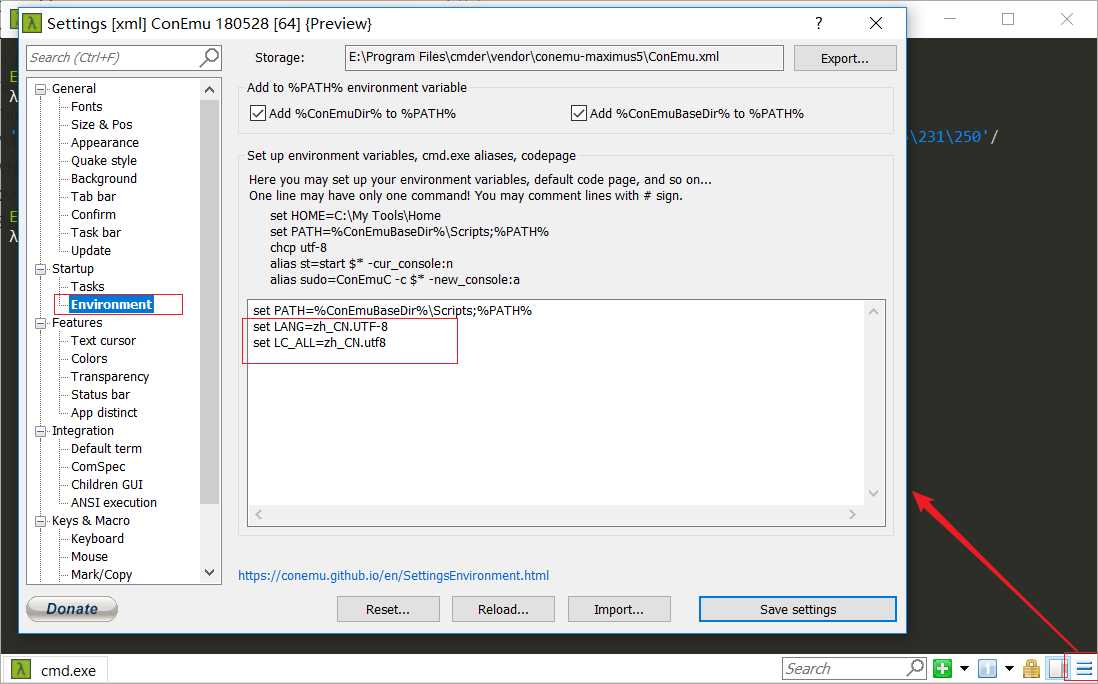Open the Default term settings page
This screenshot has height=684, width=1098.
[106, 449]
